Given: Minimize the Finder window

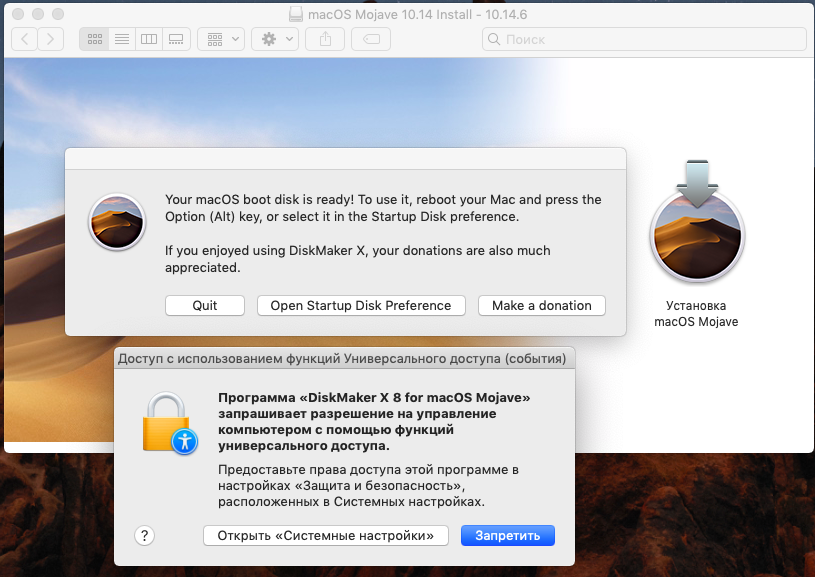Looking at the screenshot, I should [38, 14].
